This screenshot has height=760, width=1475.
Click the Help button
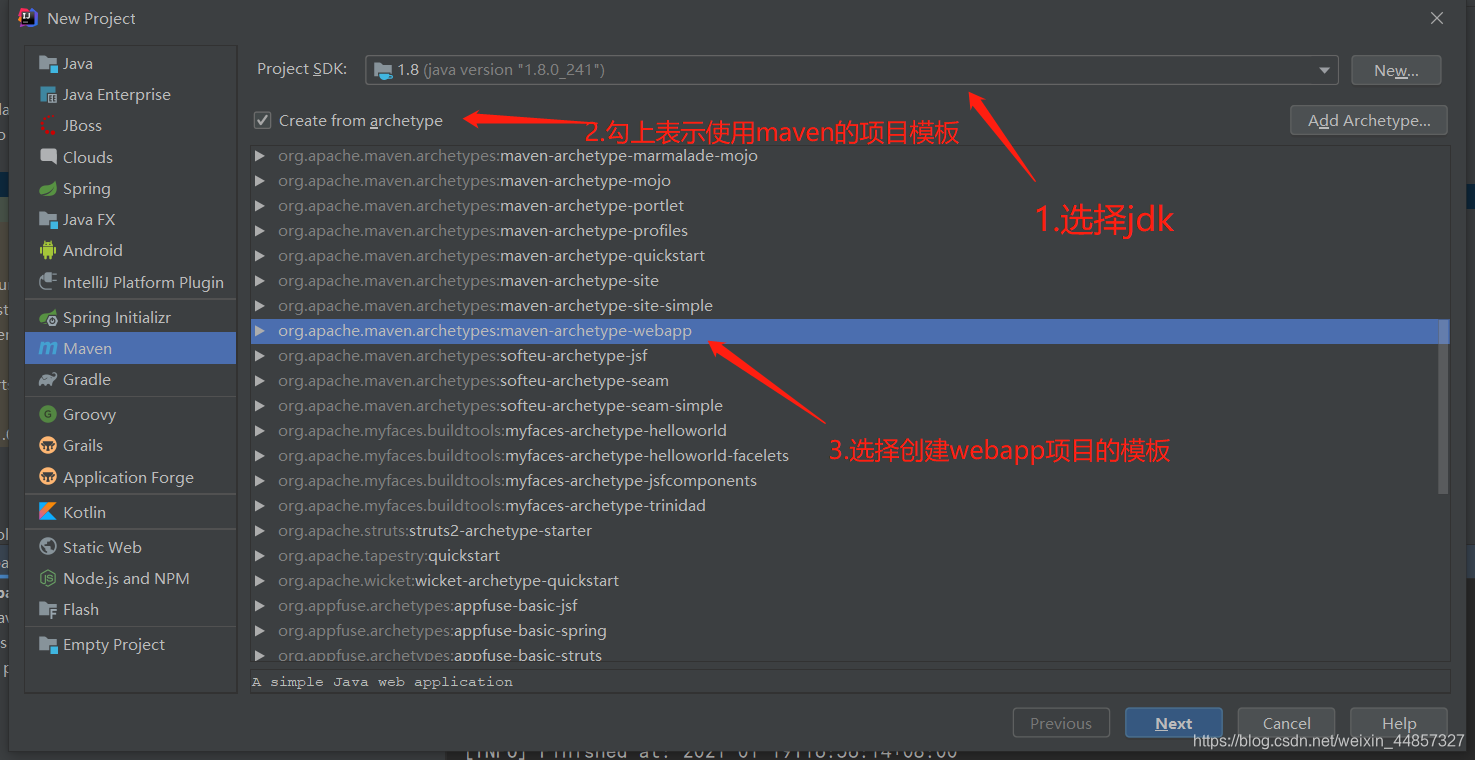[1399, 723]
